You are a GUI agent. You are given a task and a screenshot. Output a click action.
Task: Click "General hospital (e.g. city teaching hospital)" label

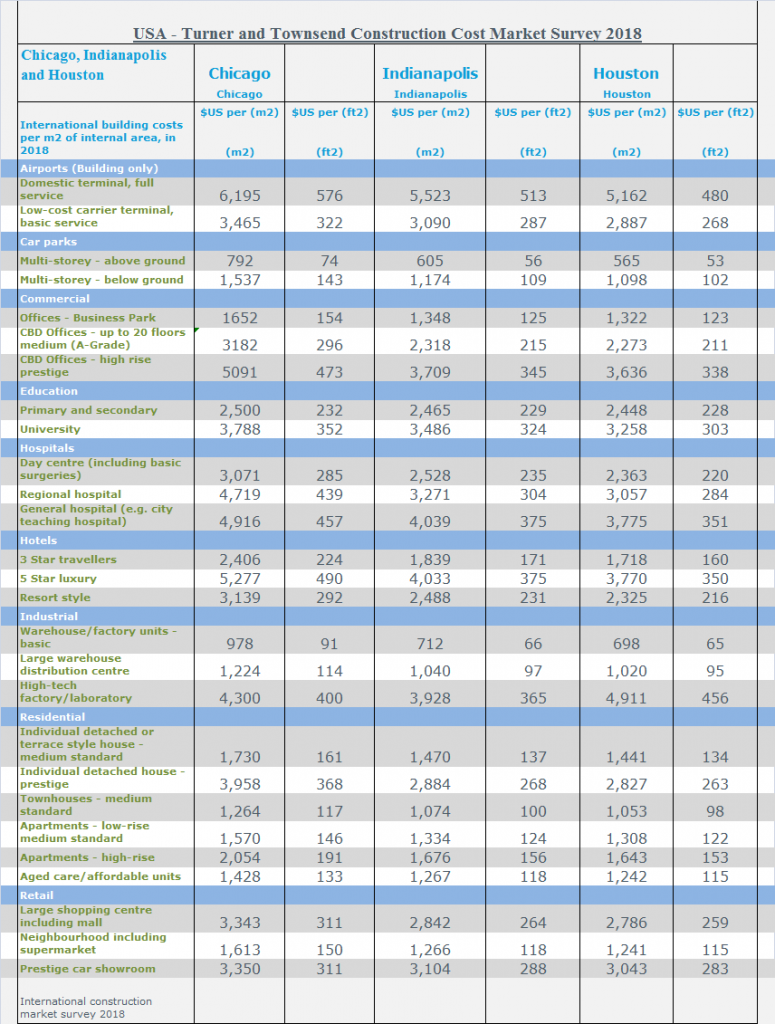[x=96, y=515]
